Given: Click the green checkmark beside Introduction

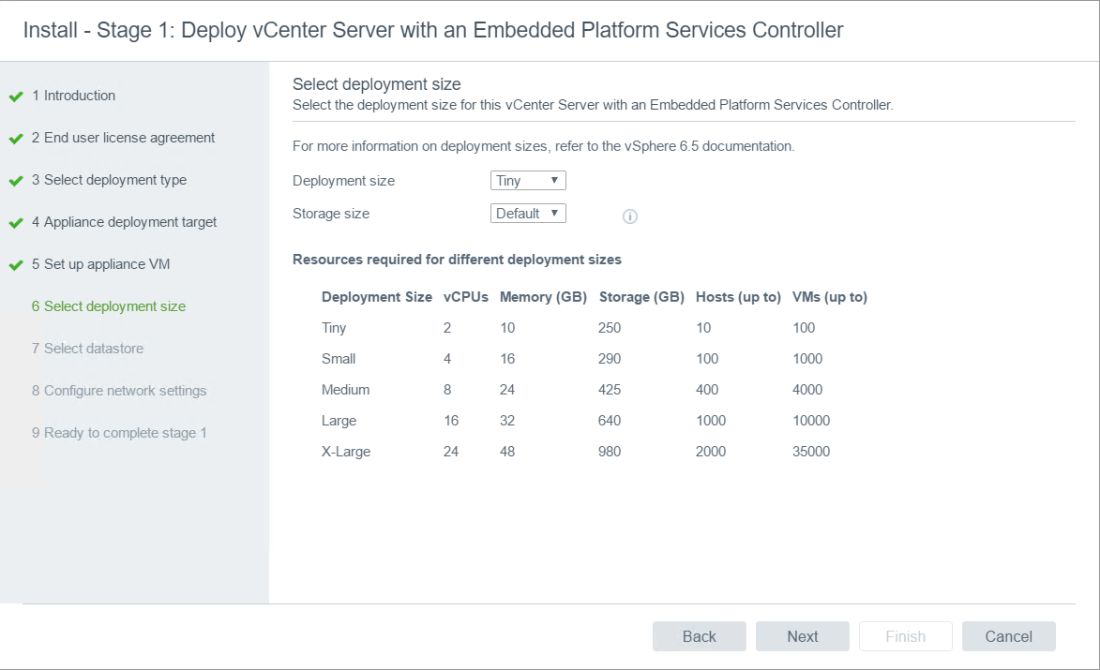Looking at the screenshot, I should (x=16, y=97).
